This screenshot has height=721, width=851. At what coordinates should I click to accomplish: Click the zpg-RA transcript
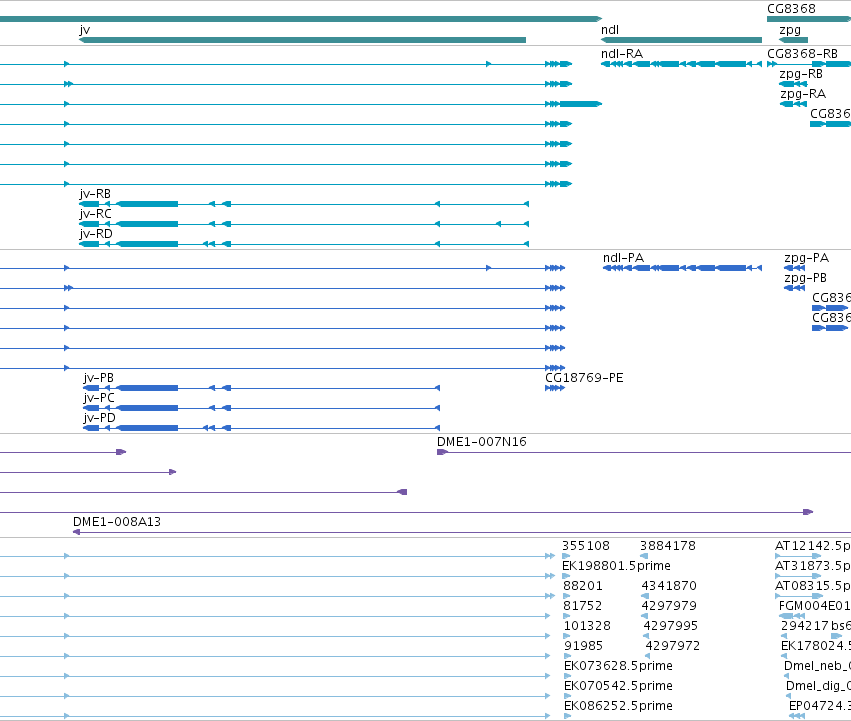(x=793, y=104)
